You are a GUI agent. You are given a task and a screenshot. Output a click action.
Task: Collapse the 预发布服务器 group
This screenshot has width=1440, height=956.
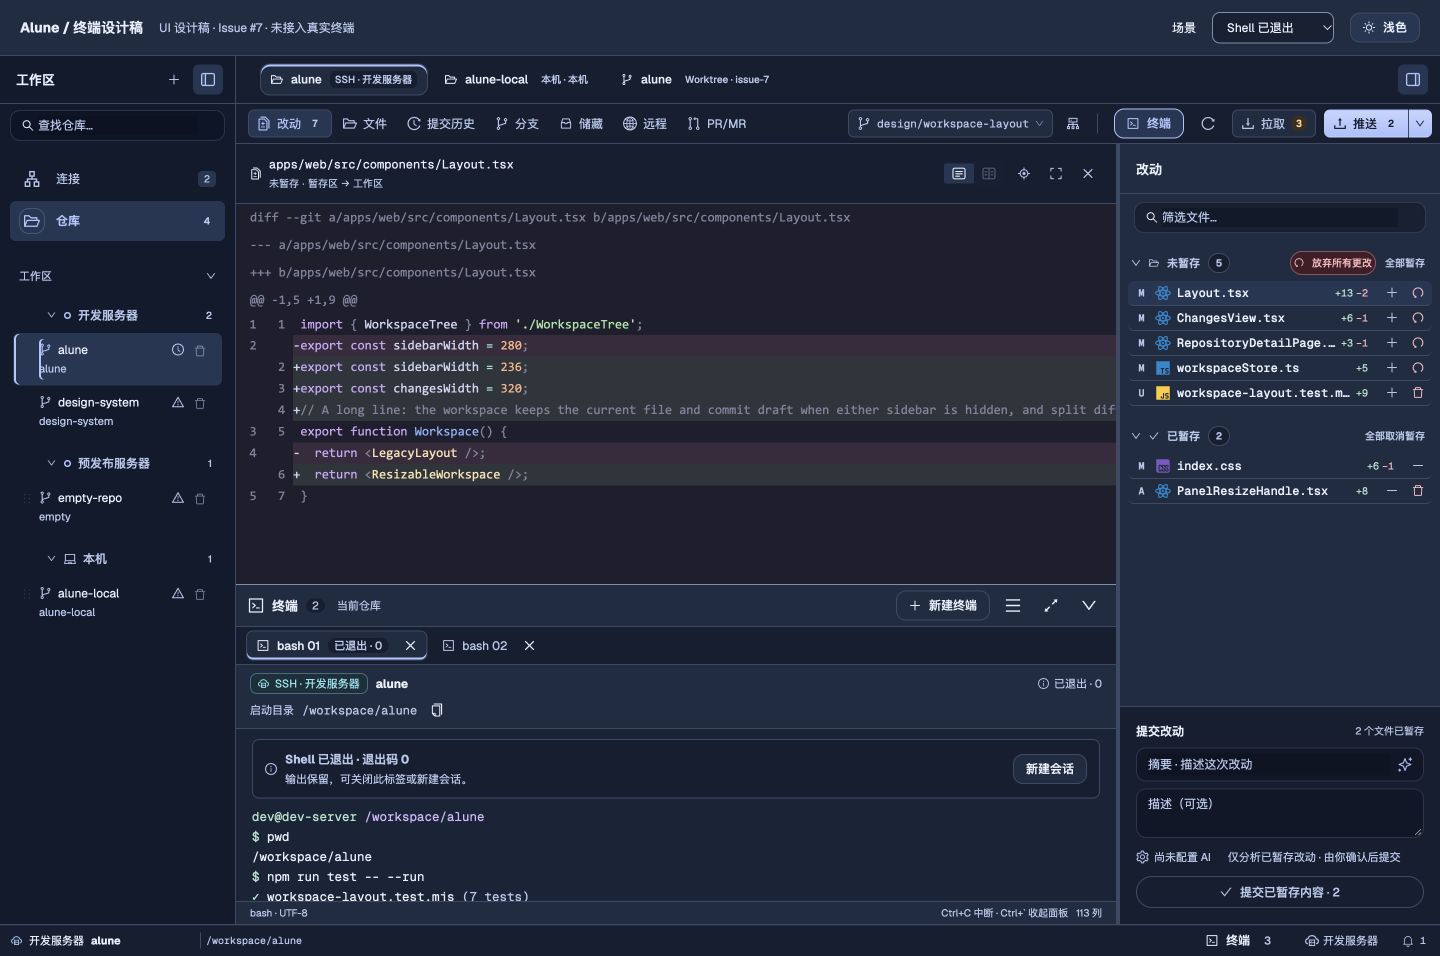pos(51,463)
